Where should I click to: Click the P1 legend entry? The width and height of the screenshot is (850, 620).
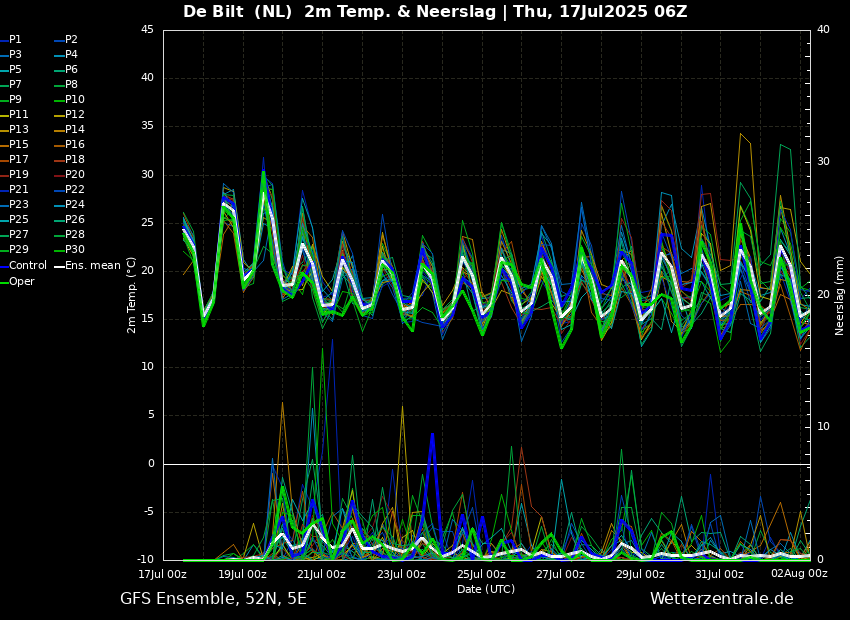[x=15, y=40]
